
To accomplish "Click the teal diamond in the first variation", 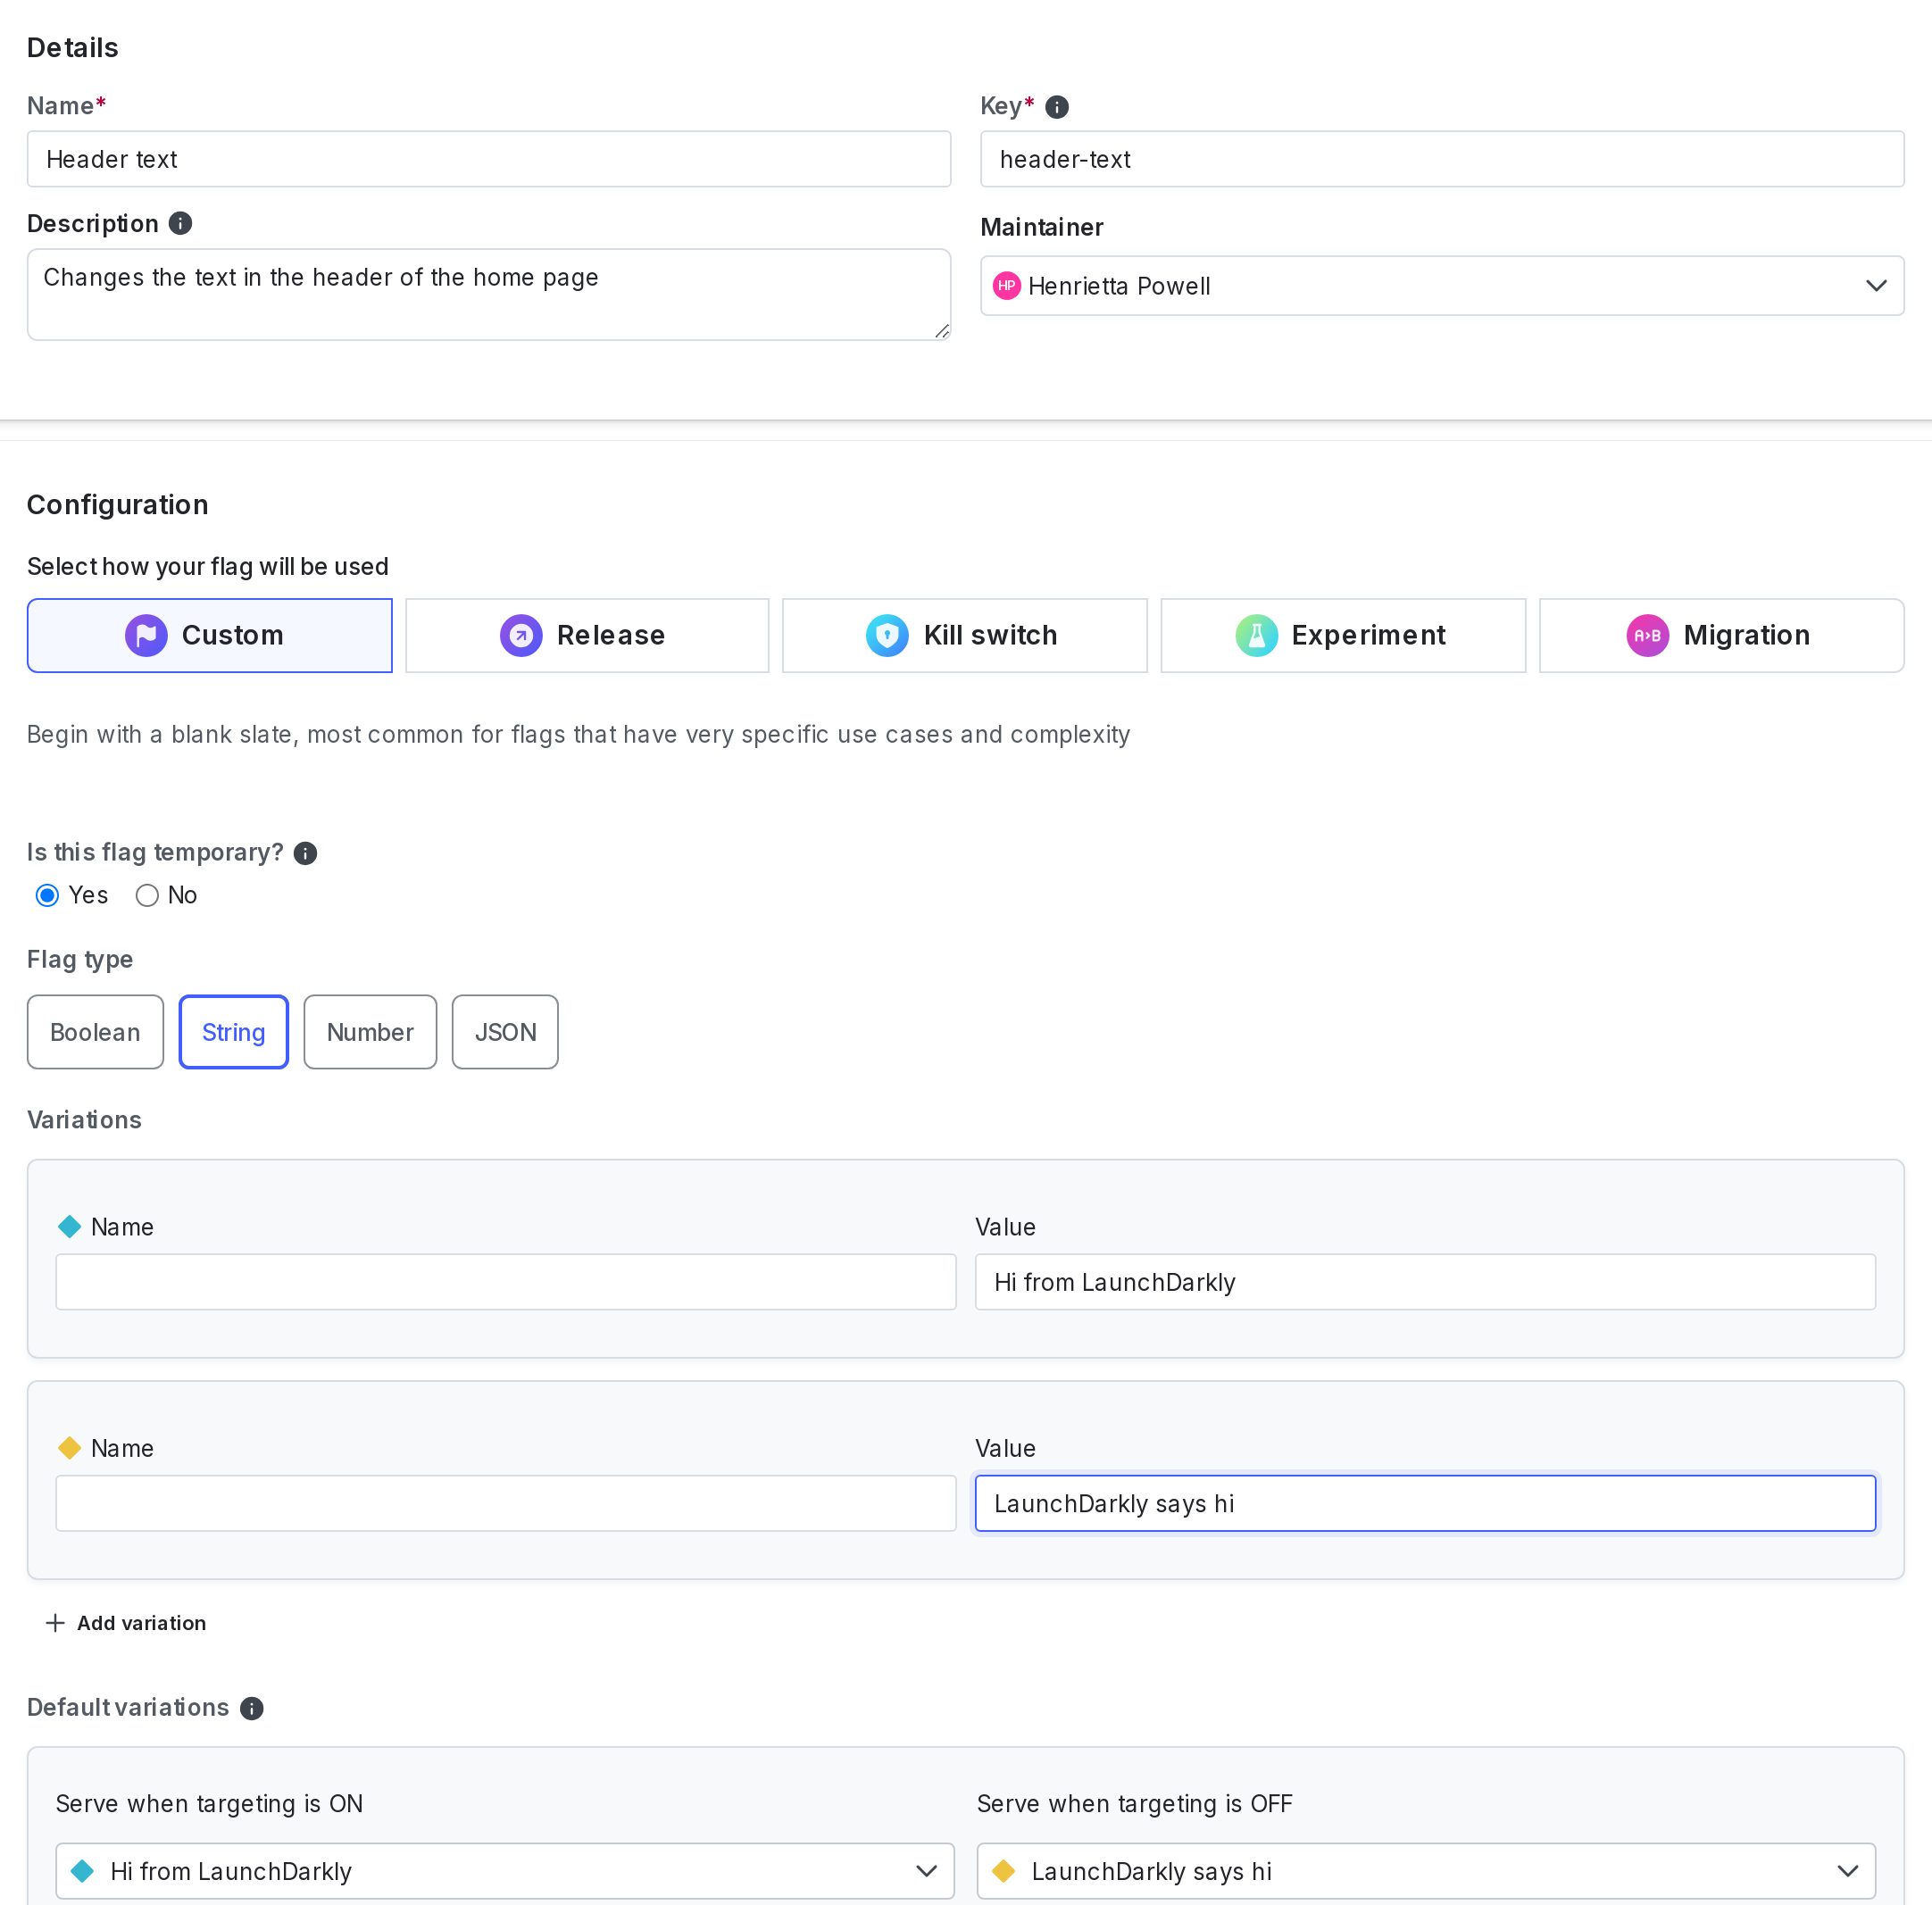I will (x=70, y=1227).
